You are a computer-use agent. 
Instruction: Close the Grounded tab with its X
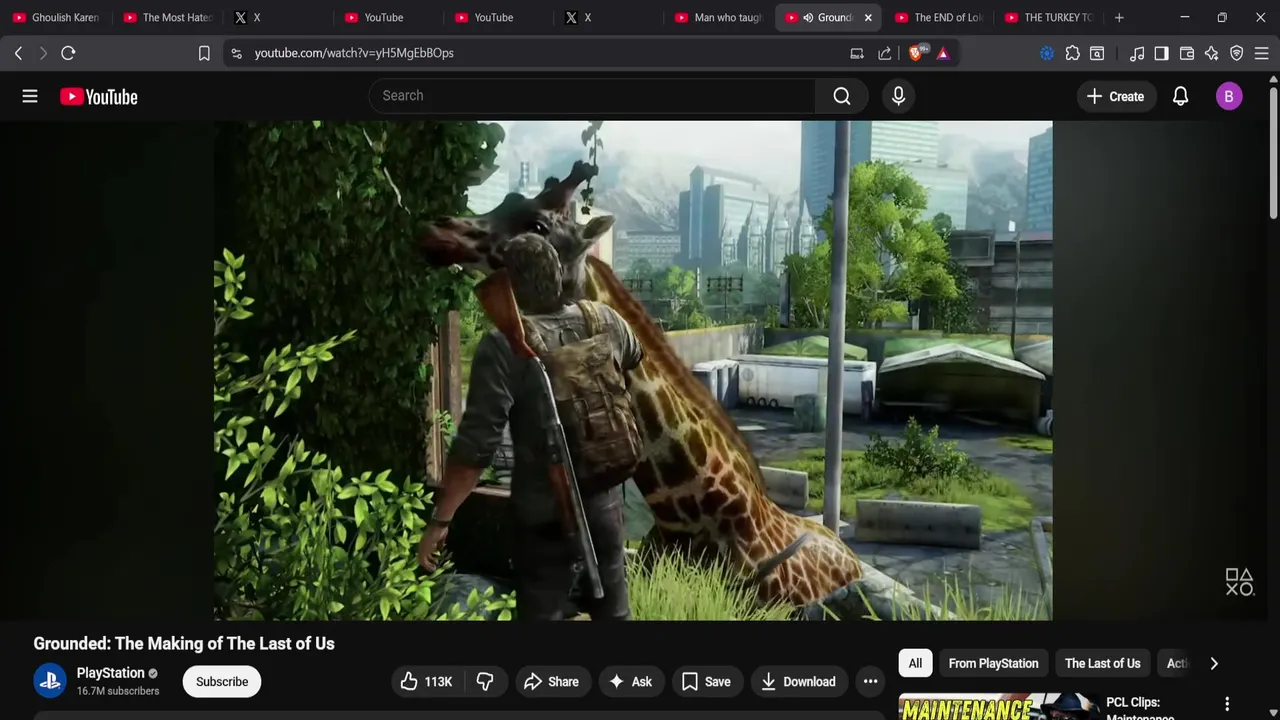pos(868,18)
